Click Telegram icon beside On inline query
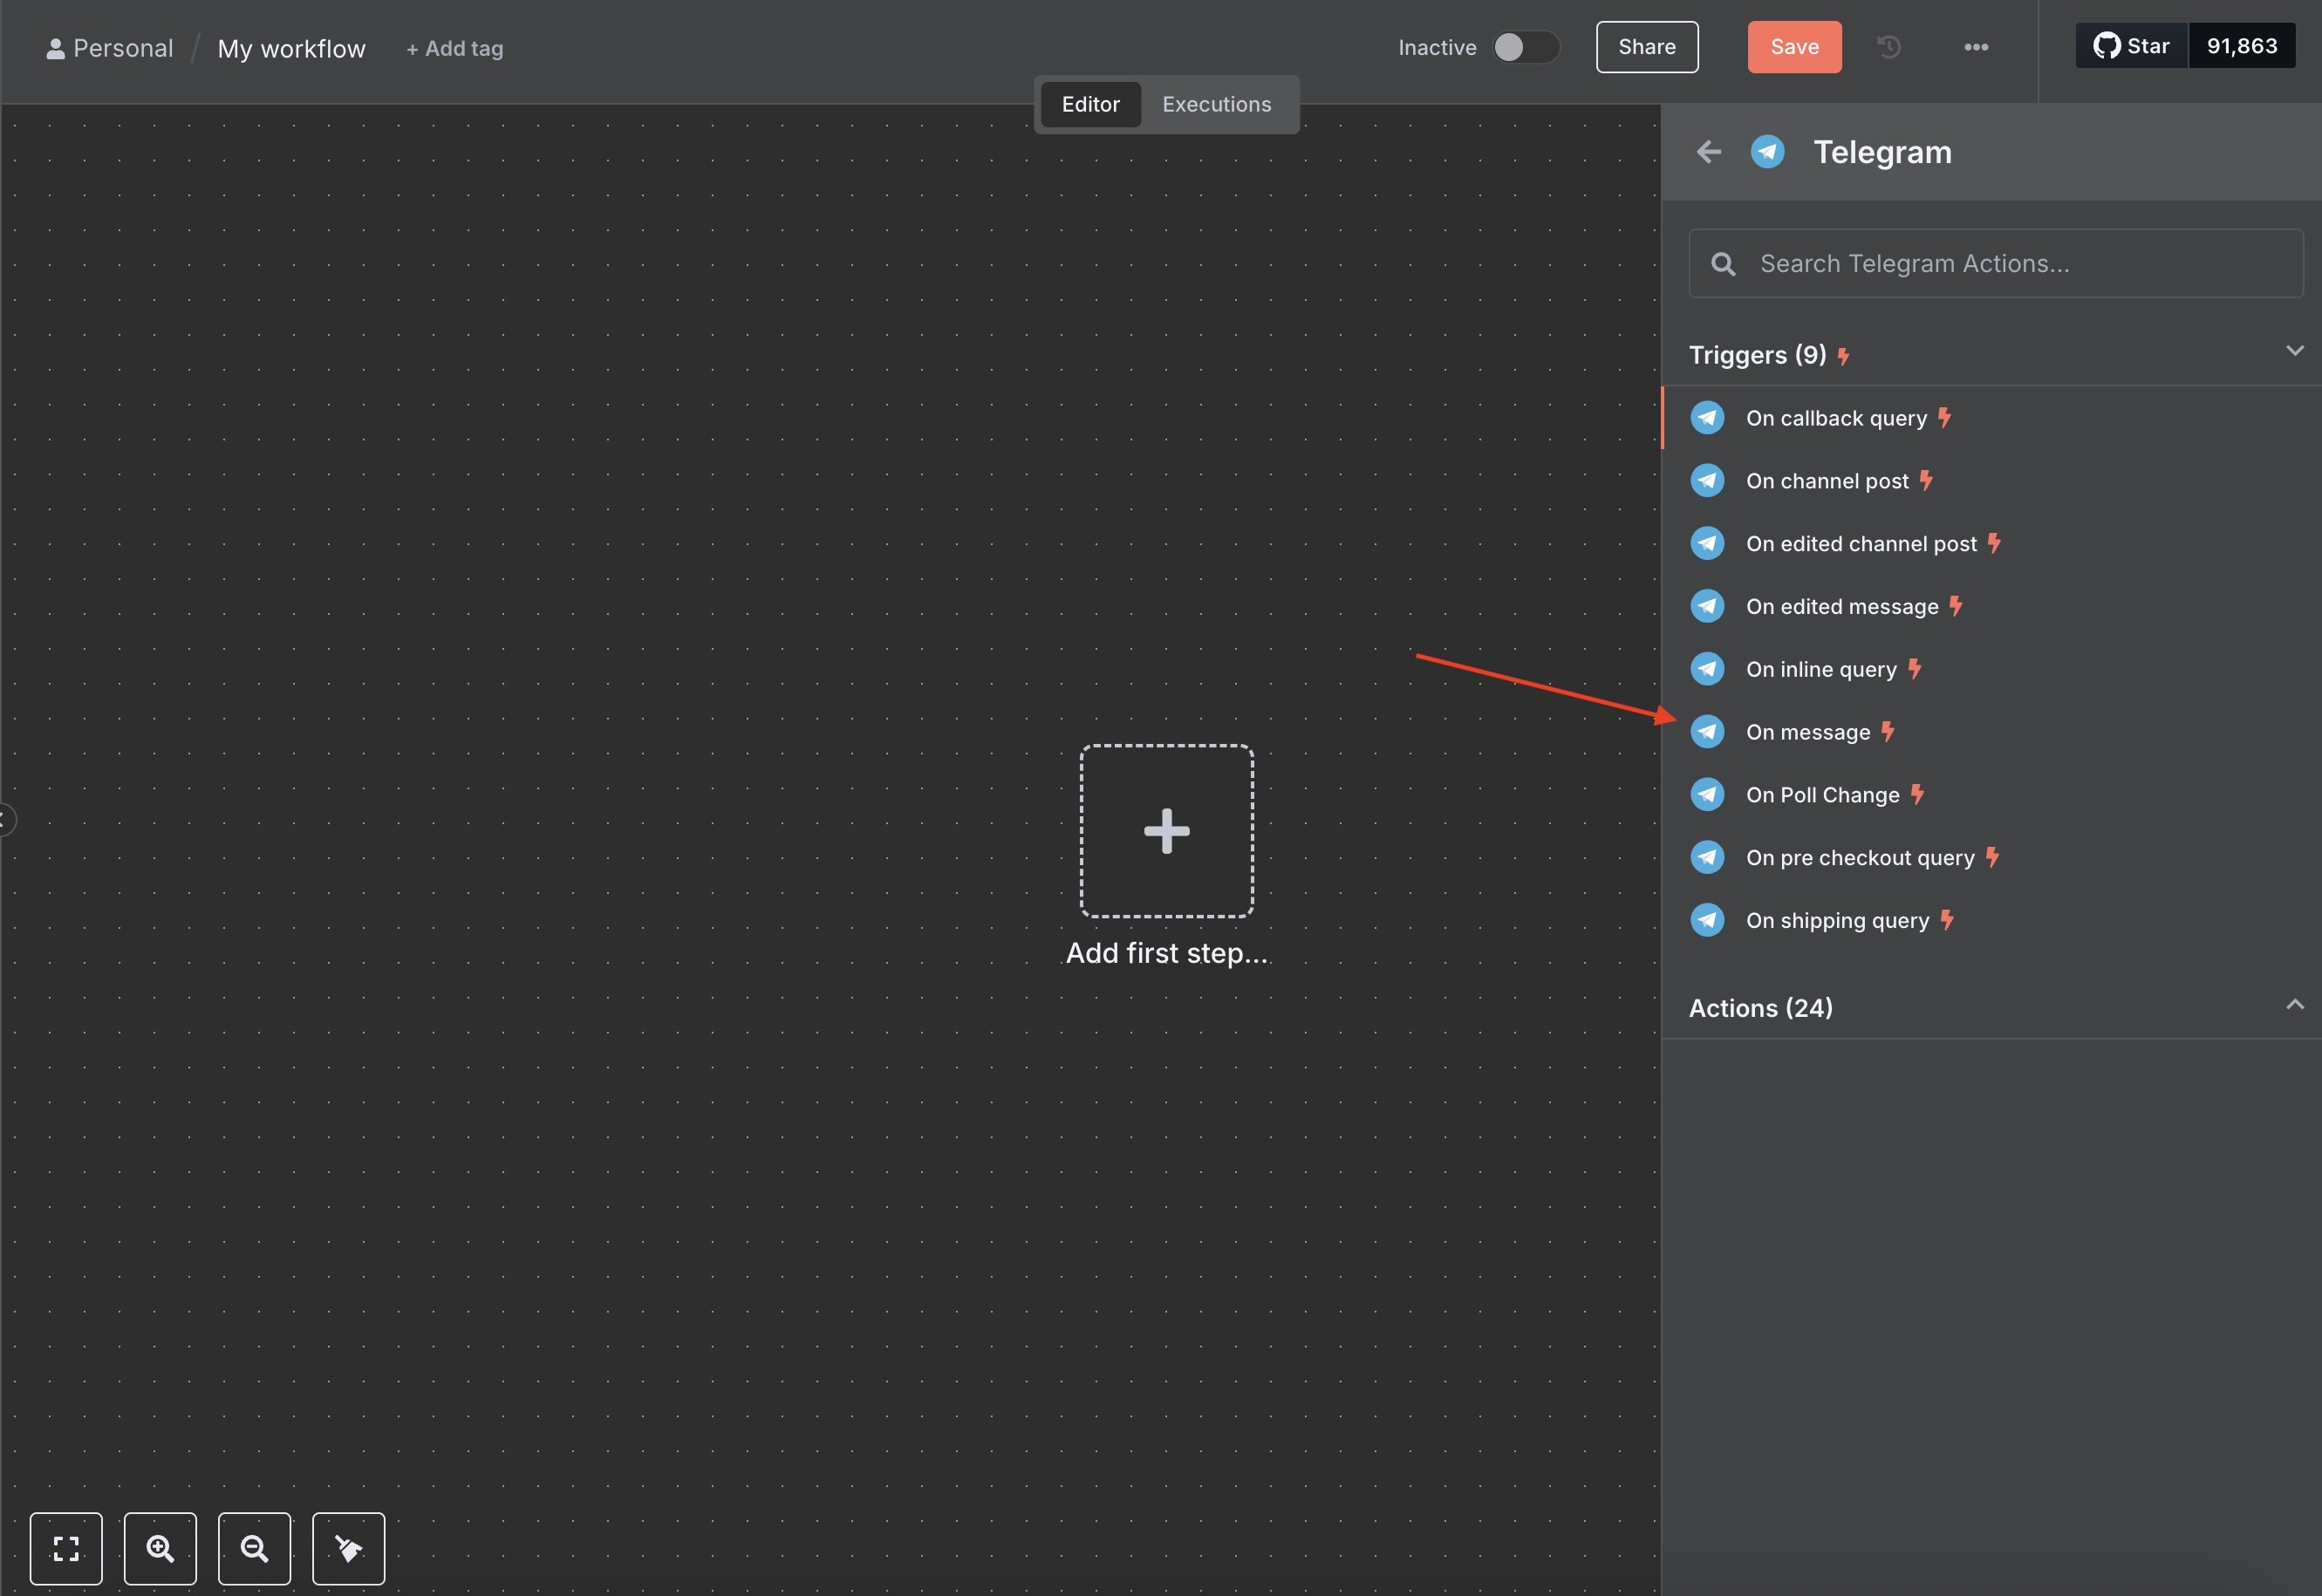Viewport: 2322px width, 1596px height. [x=1707, y=669]
